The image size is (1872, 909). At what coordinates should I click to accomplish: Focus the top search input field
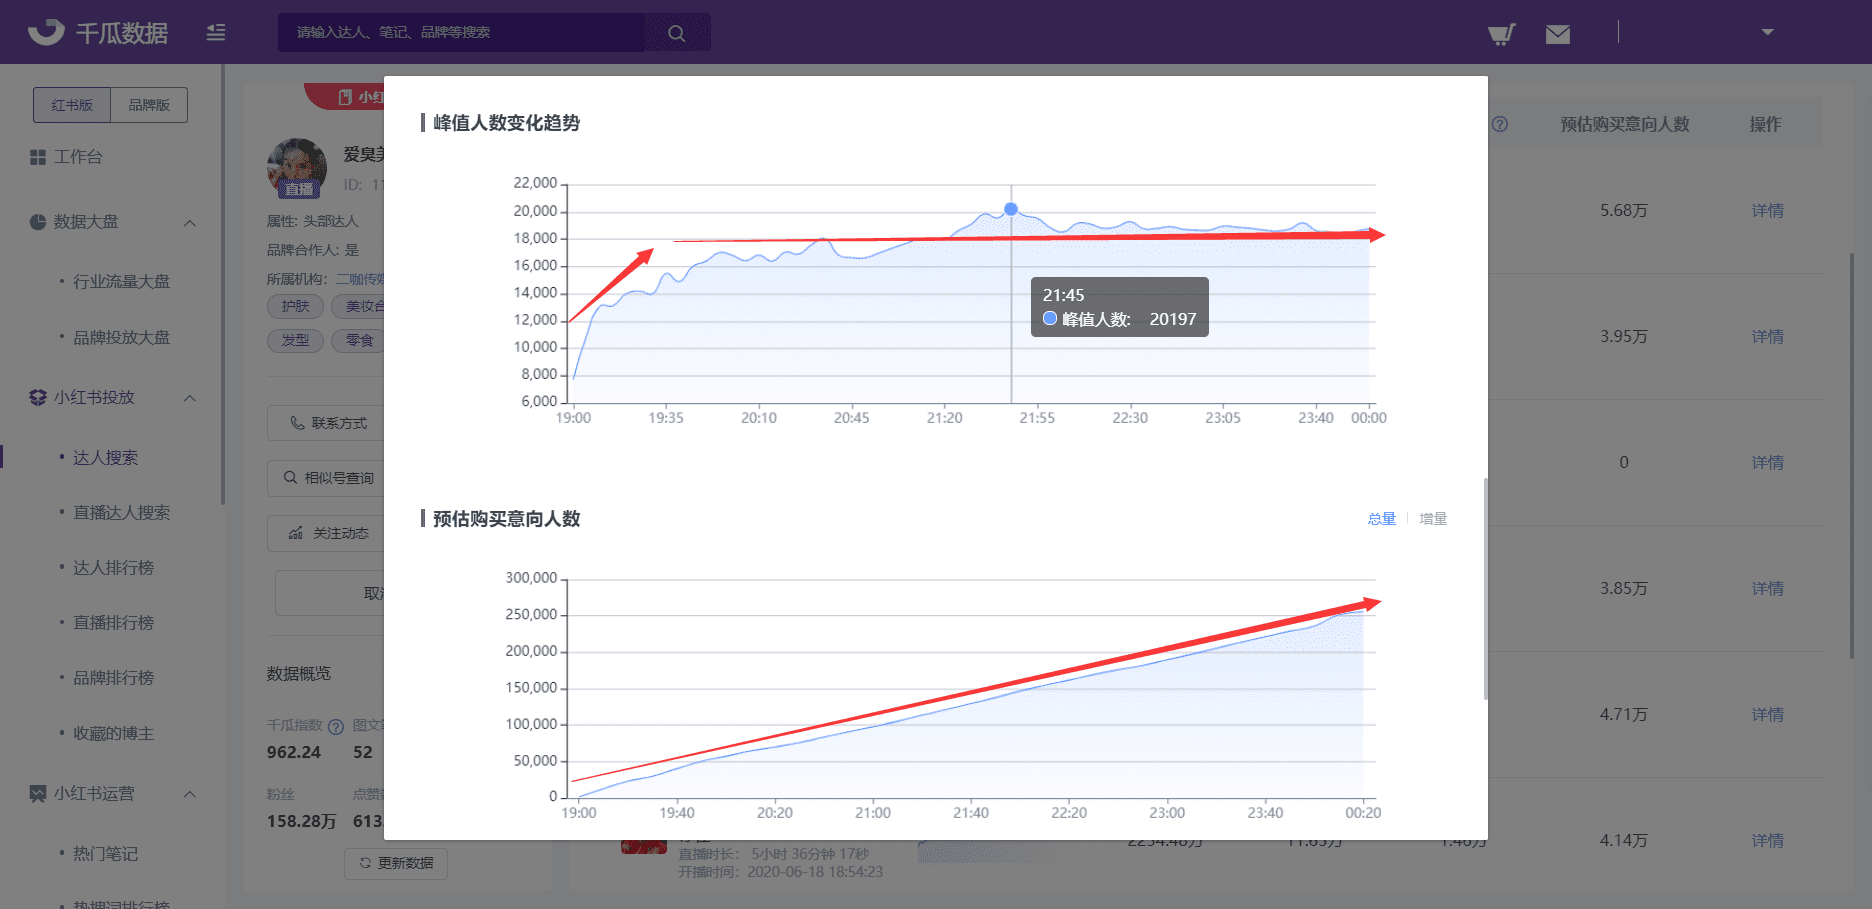coord(461,32)
